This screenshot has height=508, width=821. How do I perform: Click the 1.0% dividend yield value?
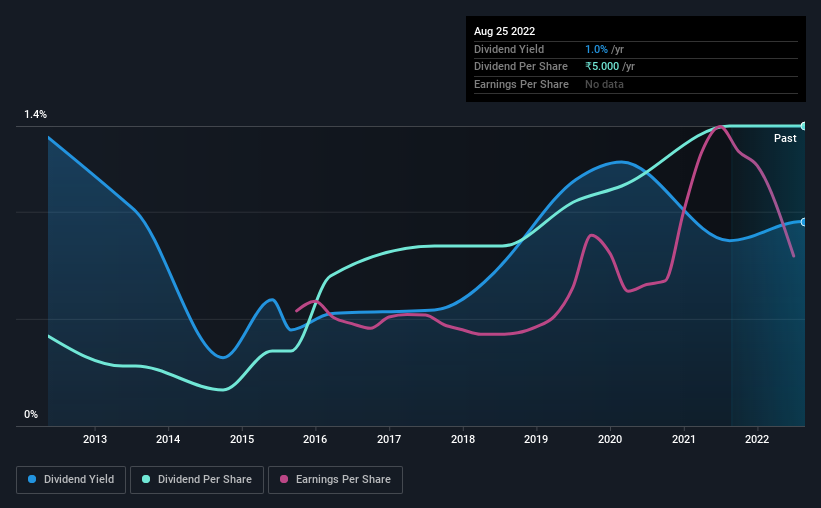point(596,49)
